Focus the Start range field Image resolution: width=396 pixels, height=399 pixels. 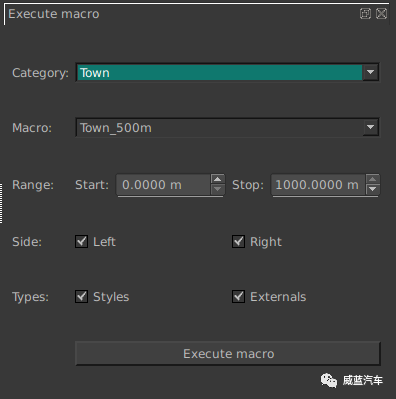[x=163, y=185]
